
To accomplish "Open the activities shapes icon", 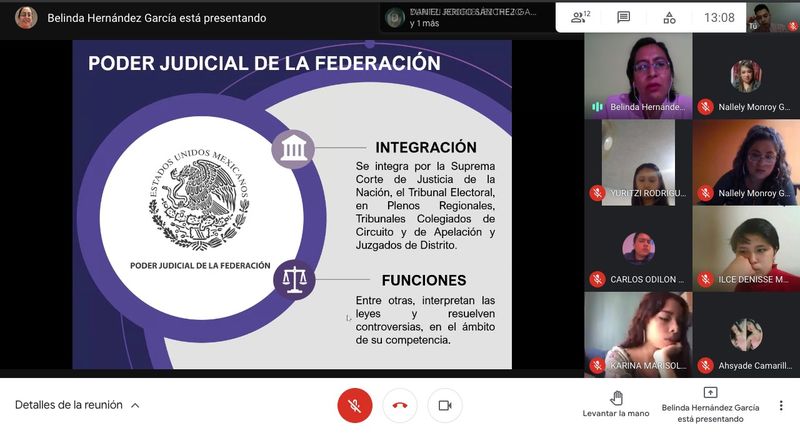I will point(669,18).
